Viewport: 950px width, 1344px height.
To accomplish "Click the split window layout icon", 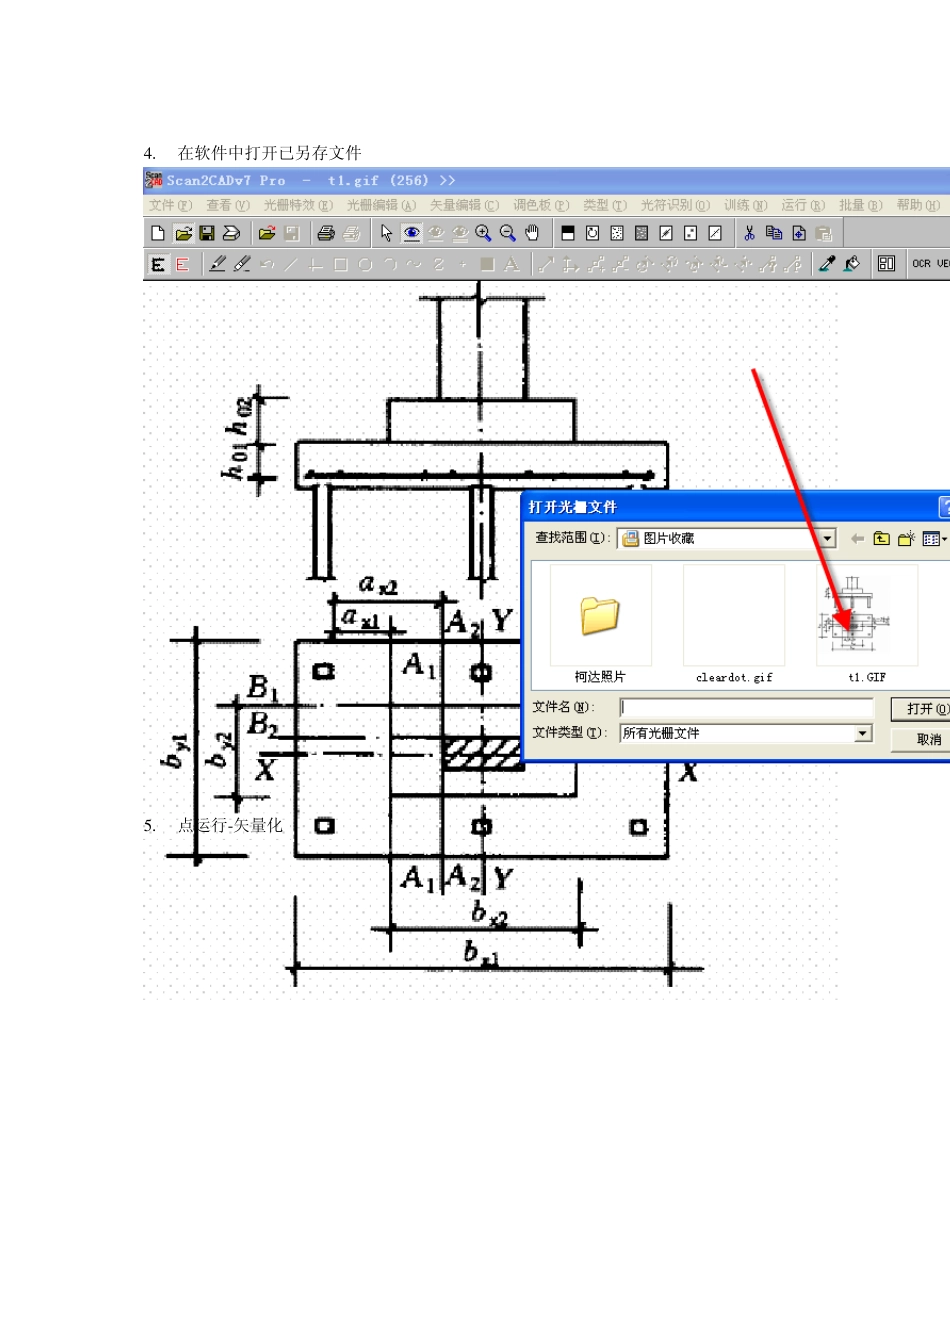I will click(886, 264).
